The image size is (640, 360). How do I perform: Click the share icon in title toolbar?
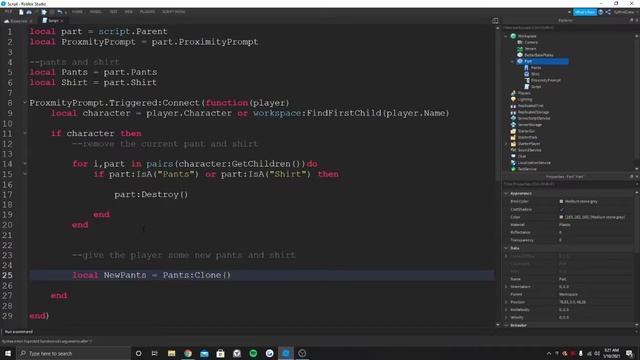pos(608,12)
